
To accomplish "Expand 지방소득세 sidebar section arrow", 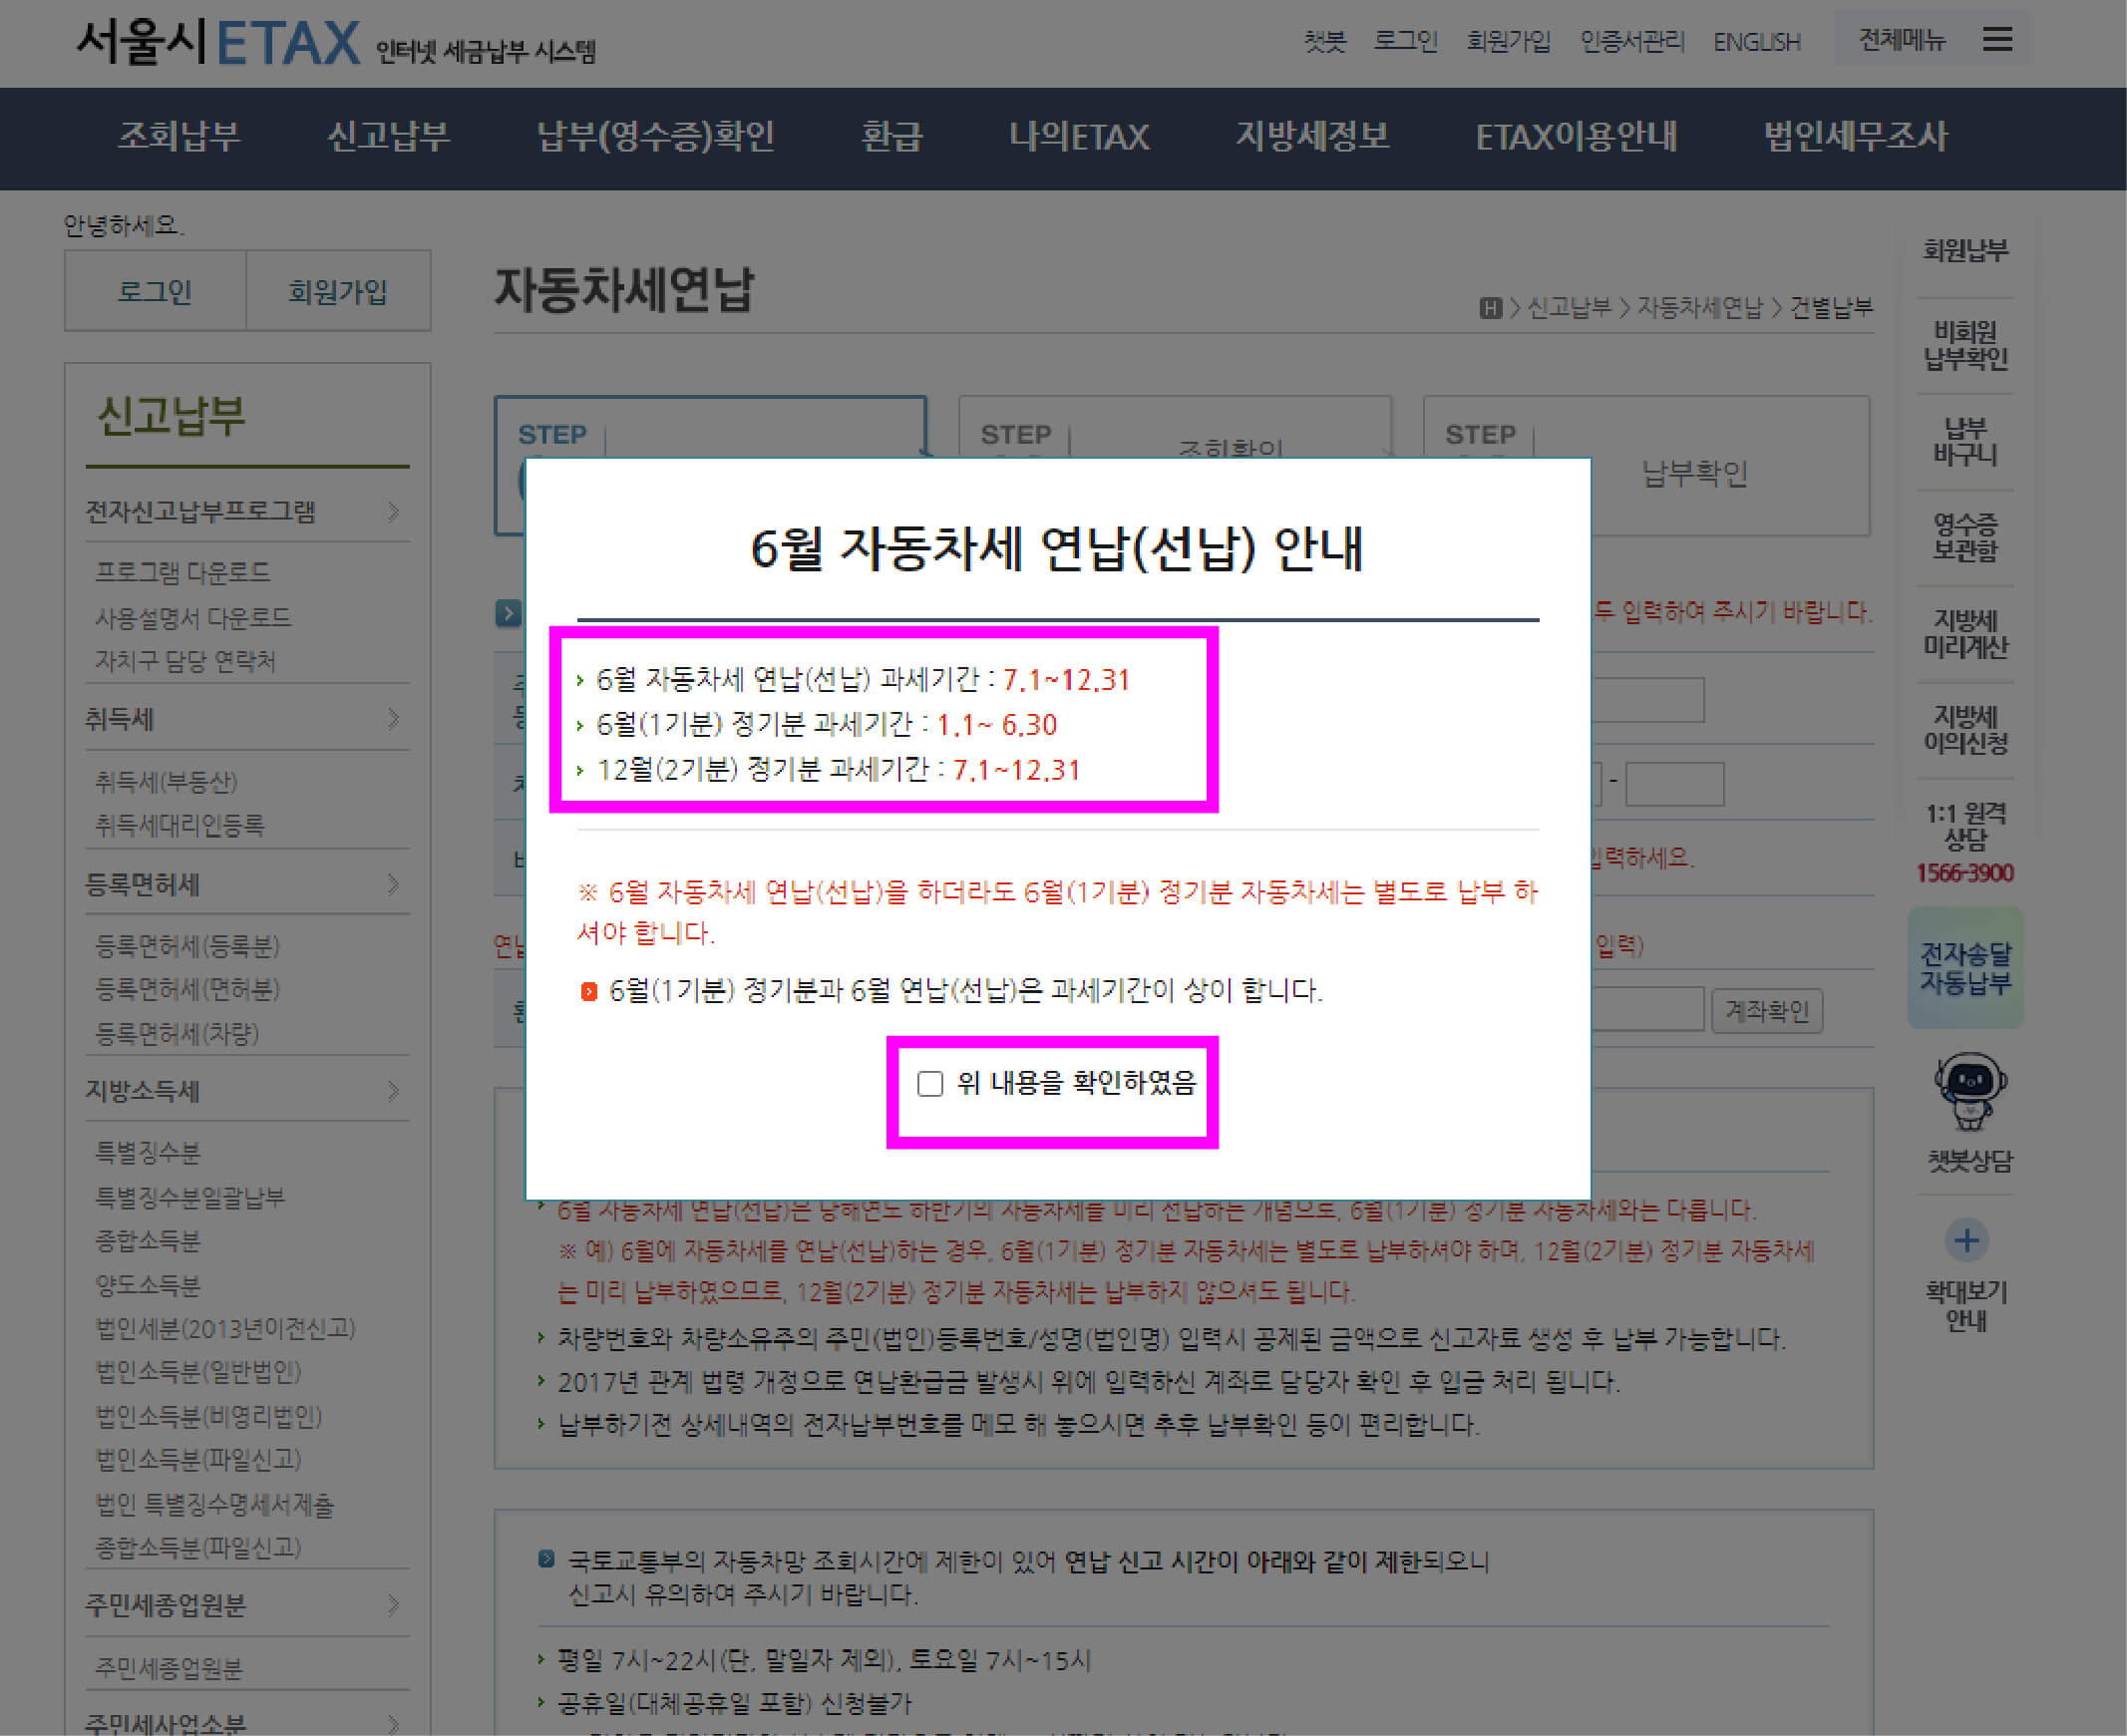I will (393, 1090).
